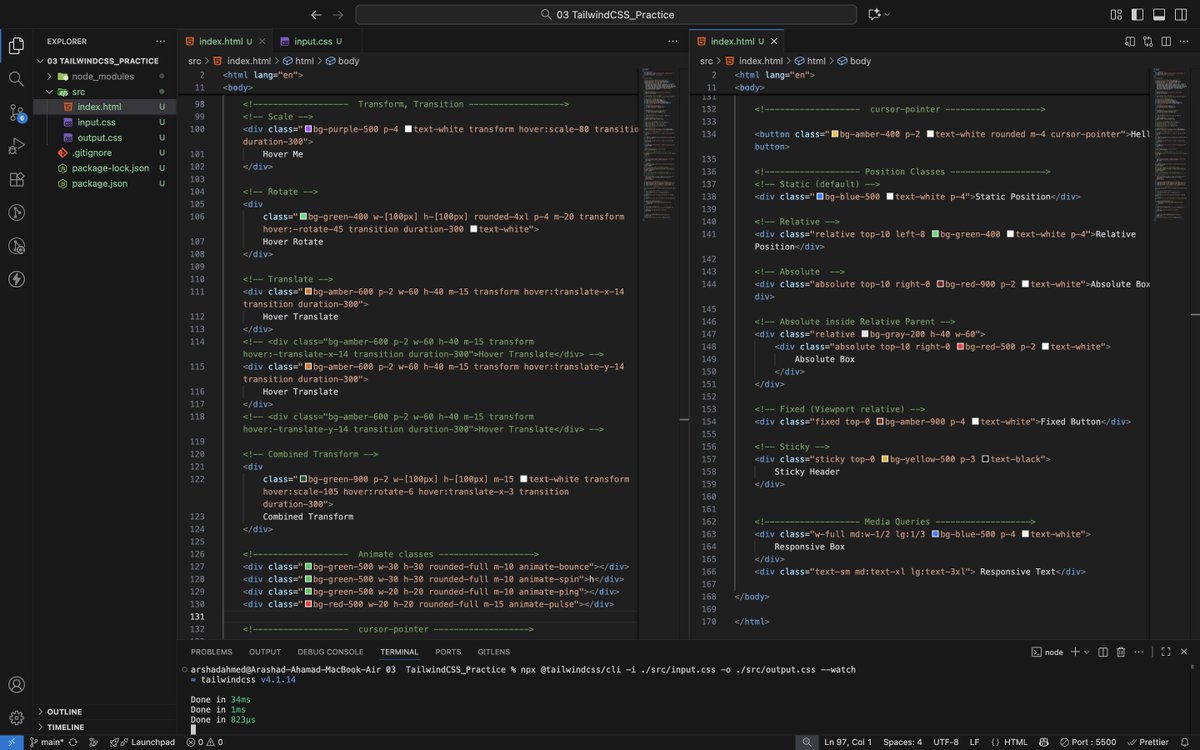Screen dimensions: 1200x750
Task: Open the Copilot chat icon beside search box
Action: (x=877, y=14)
